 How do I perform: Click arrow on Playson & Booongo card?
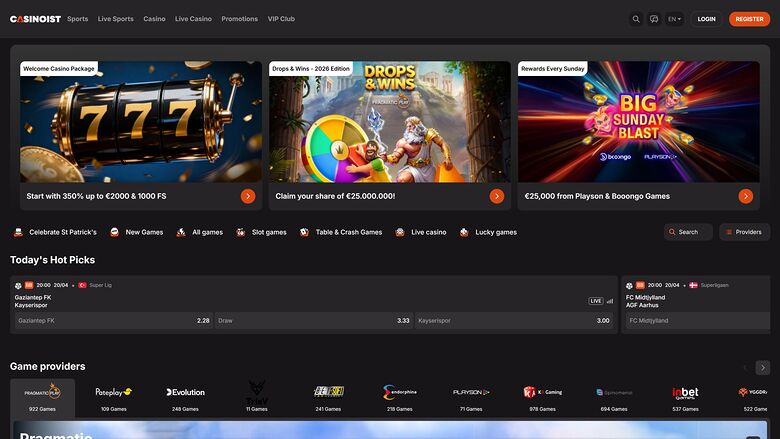click(745, 196)
